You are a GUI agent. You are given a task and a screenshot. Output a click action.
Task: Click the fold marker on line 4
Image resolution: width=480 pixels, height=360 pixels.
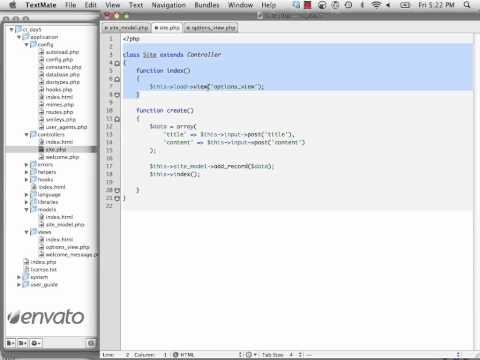117,63
